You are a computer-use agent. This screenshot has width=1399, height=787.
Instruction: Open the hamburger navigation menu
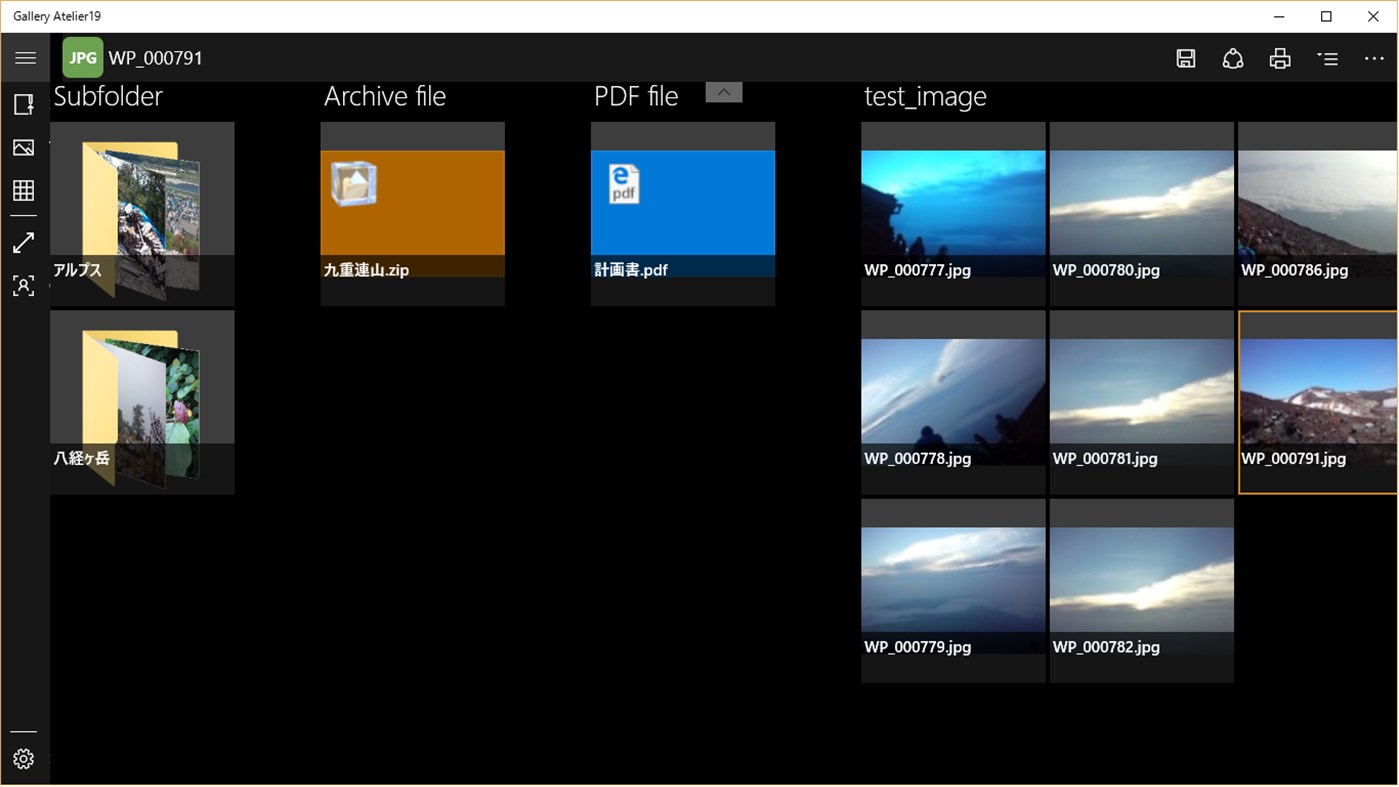(25, 58)
